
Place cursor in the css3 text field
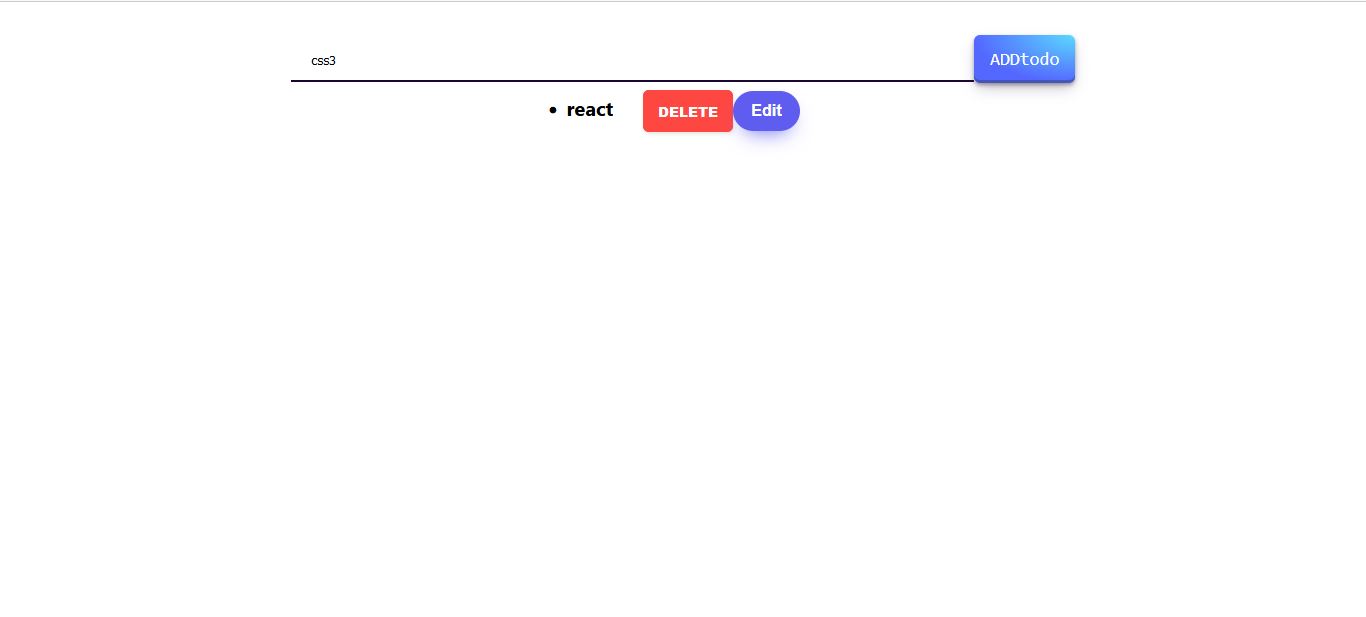[x=632, y=60]
